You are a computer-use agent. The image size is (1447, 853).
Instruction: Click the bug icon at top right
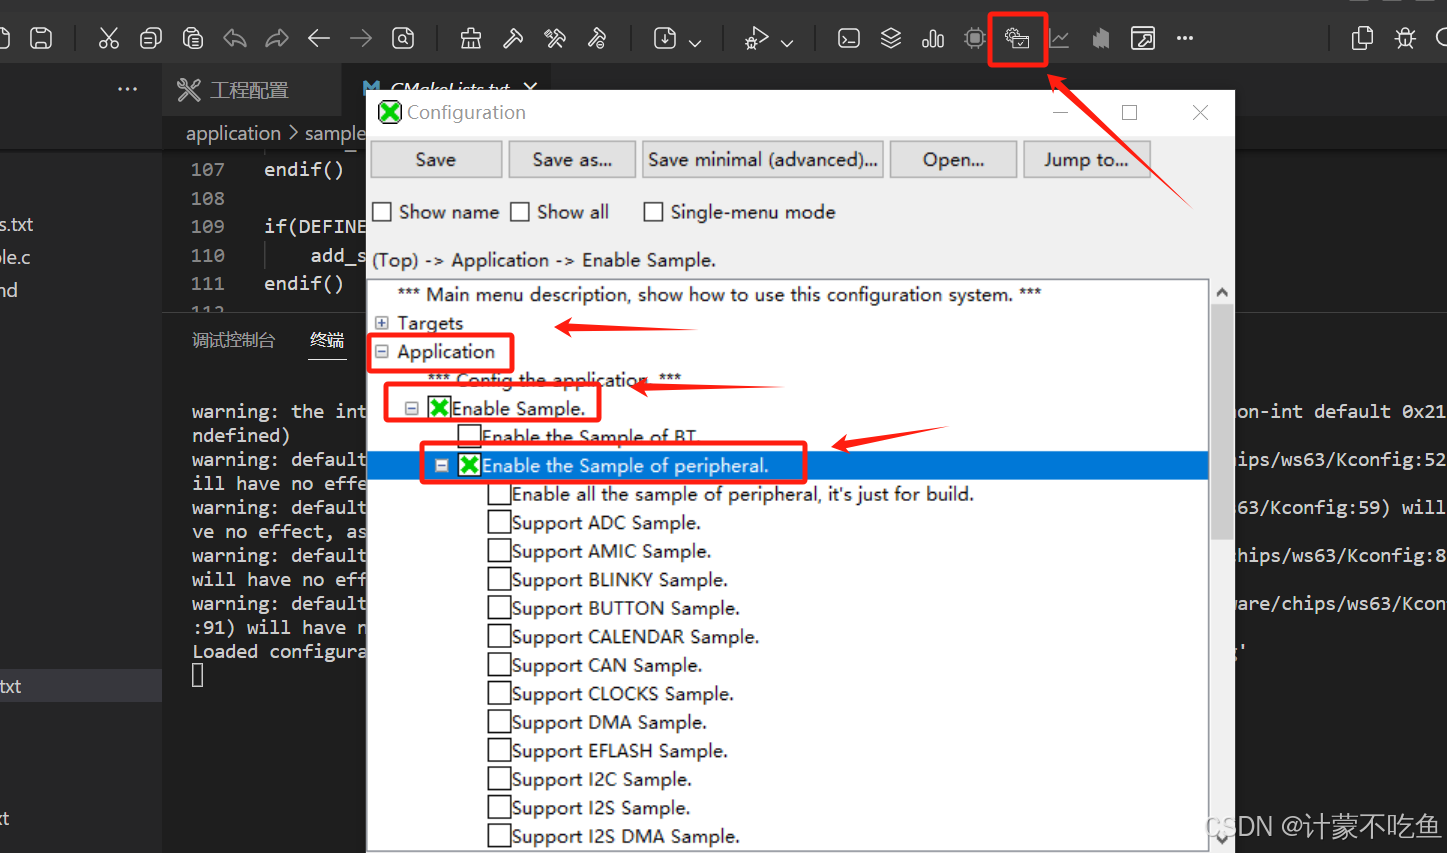[1405, 39]
